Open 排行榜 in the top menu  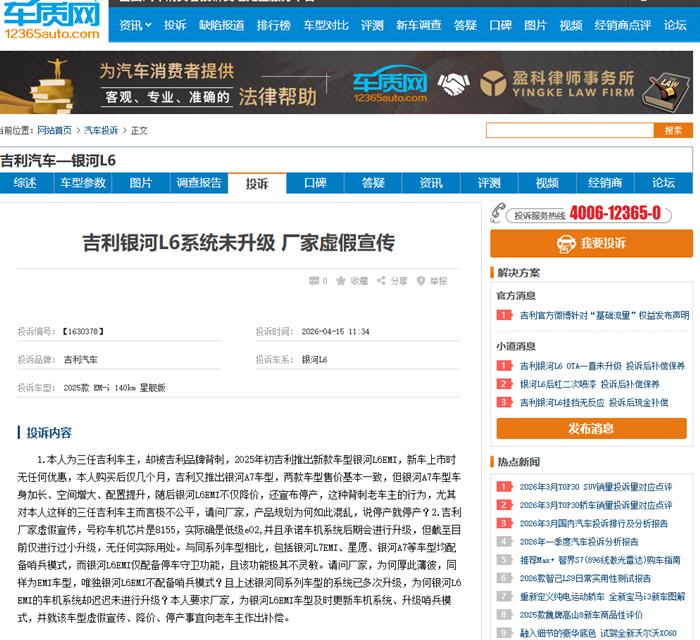coord(273,25)
